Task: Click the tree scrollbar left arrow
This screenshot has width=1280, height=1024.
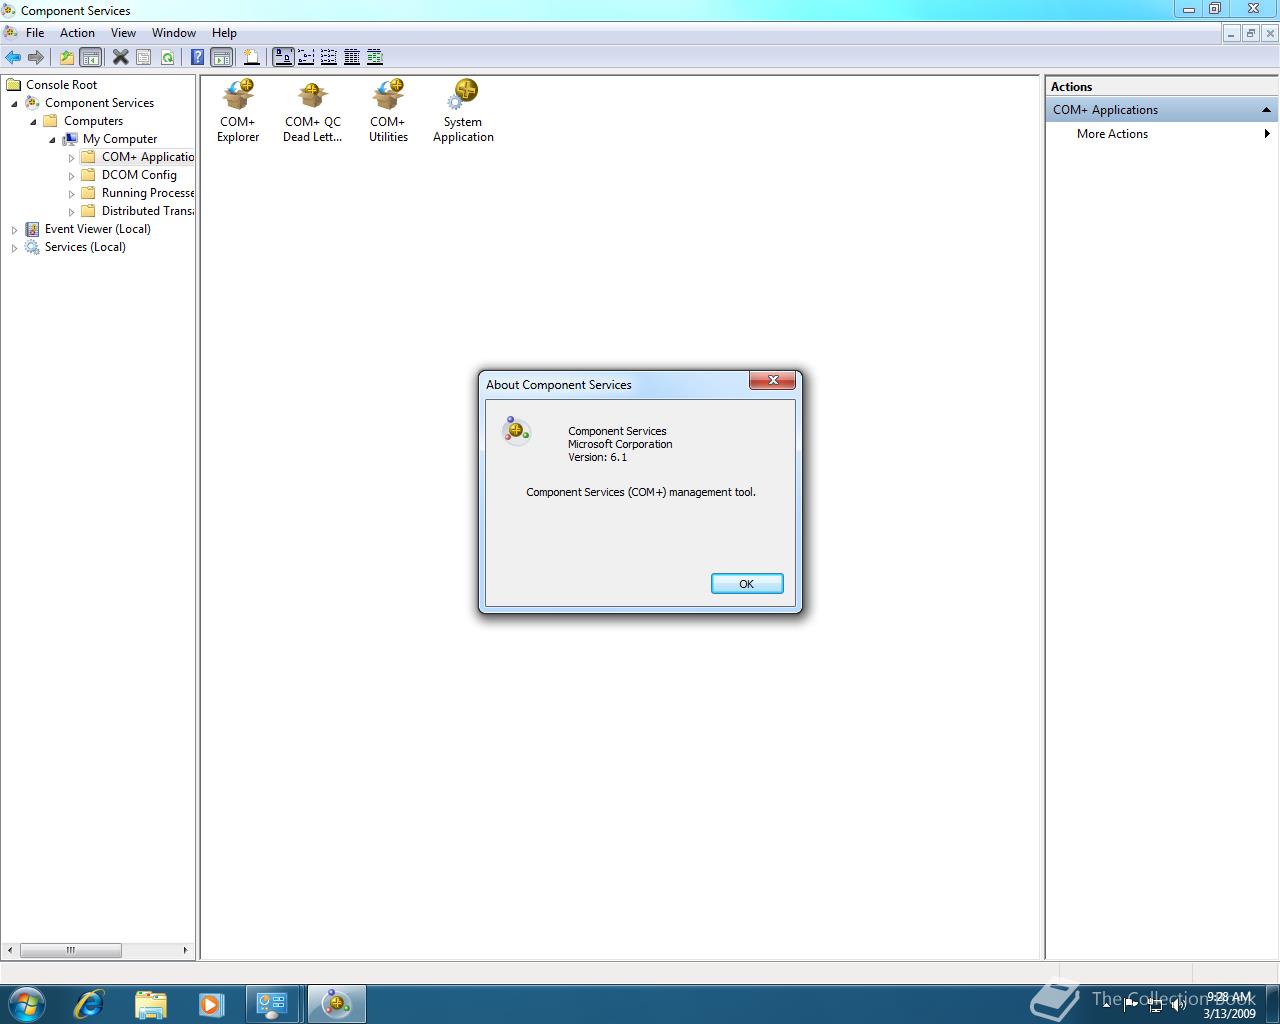Action: pos(10,950)
